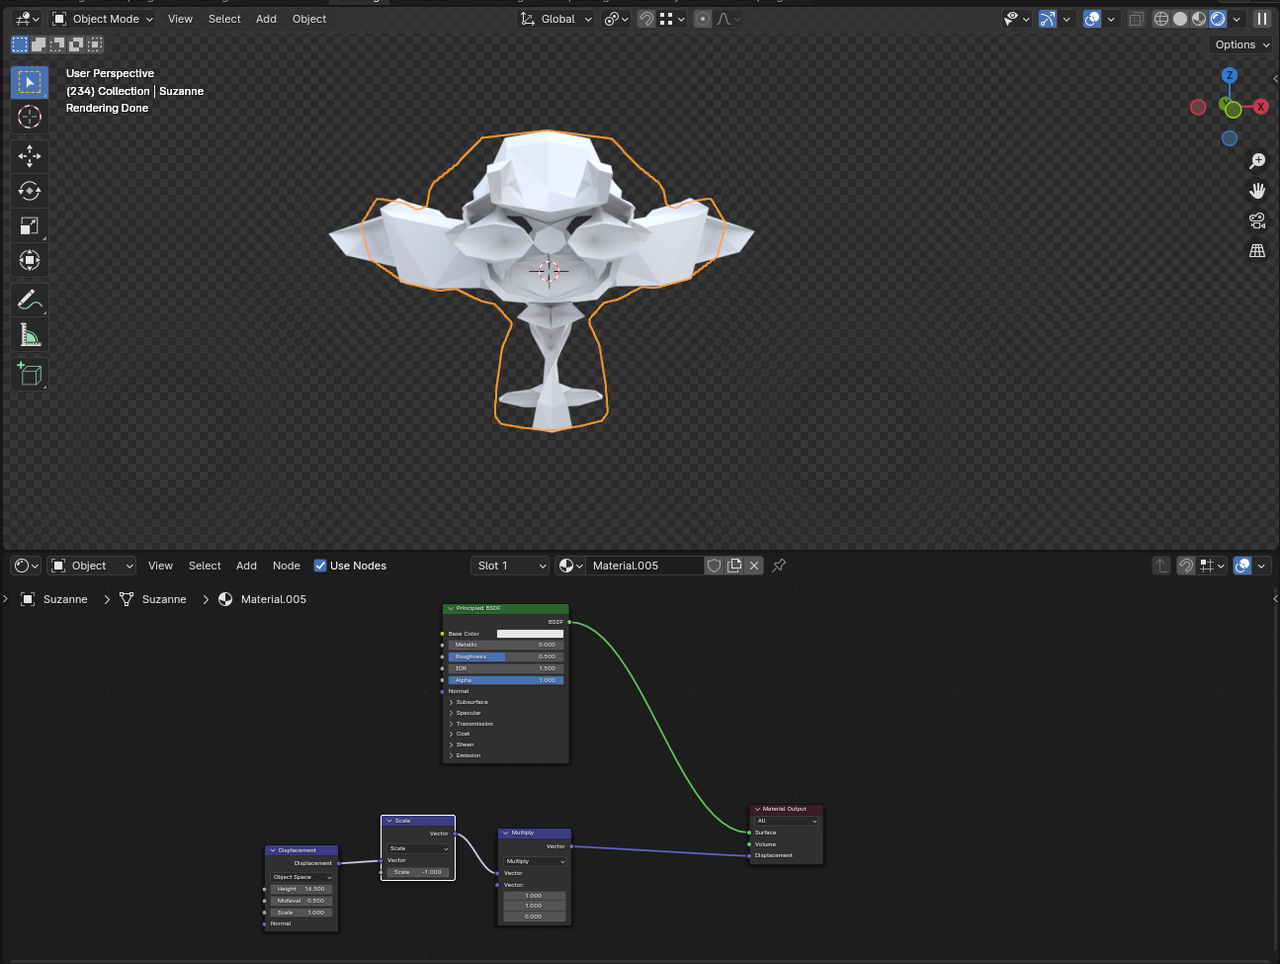Activate the Annotate pencil tool
The image size is (1280, 964).
(x=29, y=300)
